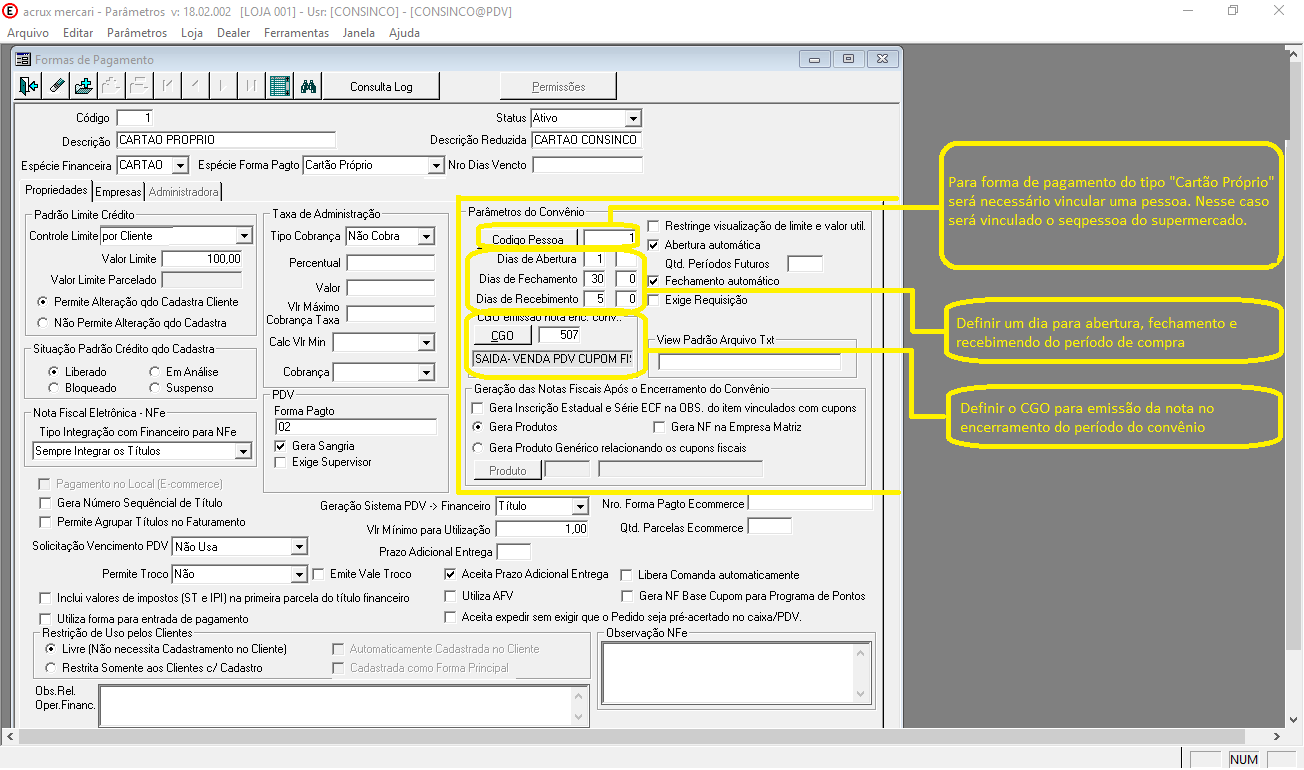Select the Em Análise radio option
1304x770 pixels.
pos(155,372)
